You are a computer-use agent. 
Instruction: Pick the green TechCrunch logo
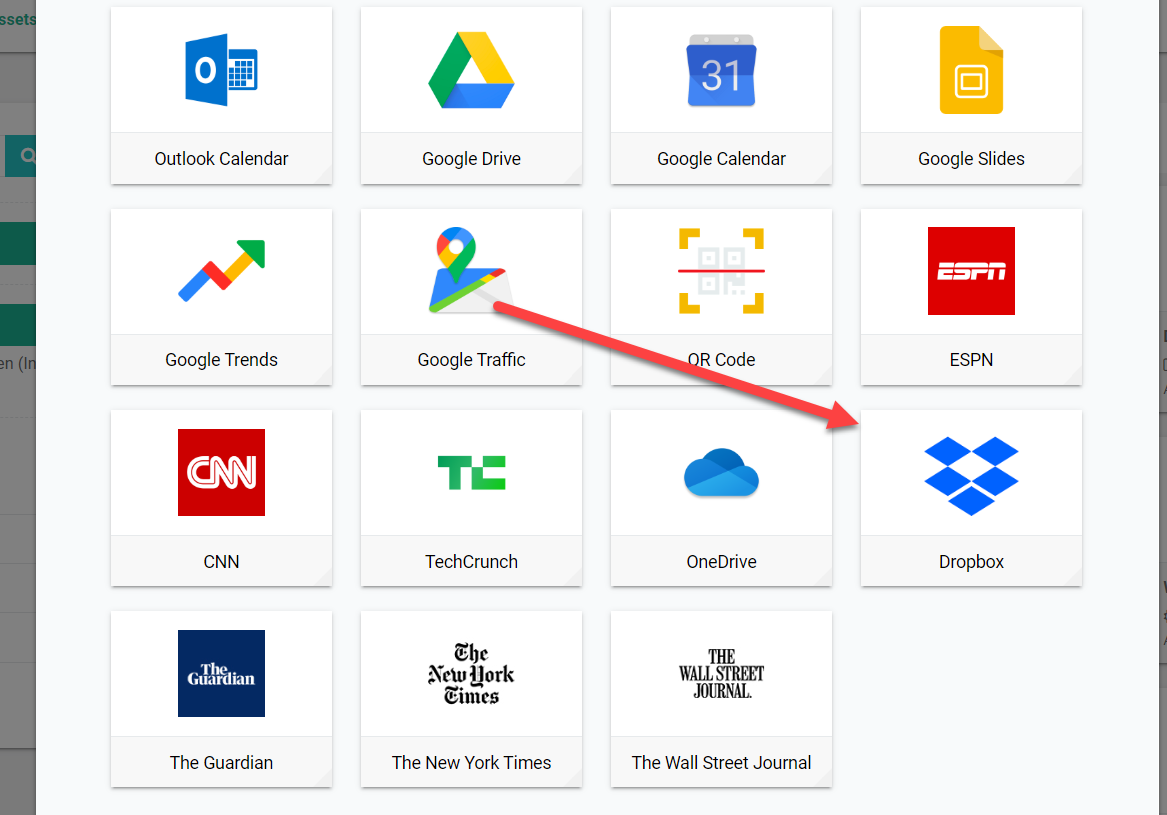471,472
